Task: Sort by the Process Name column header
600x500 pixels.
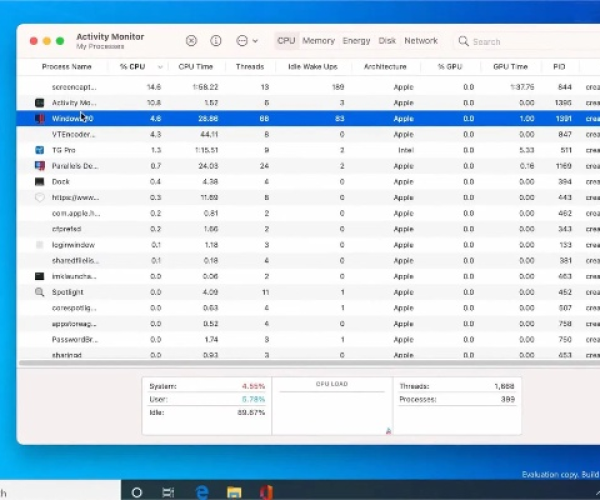Action: click(x=66, y=67)
